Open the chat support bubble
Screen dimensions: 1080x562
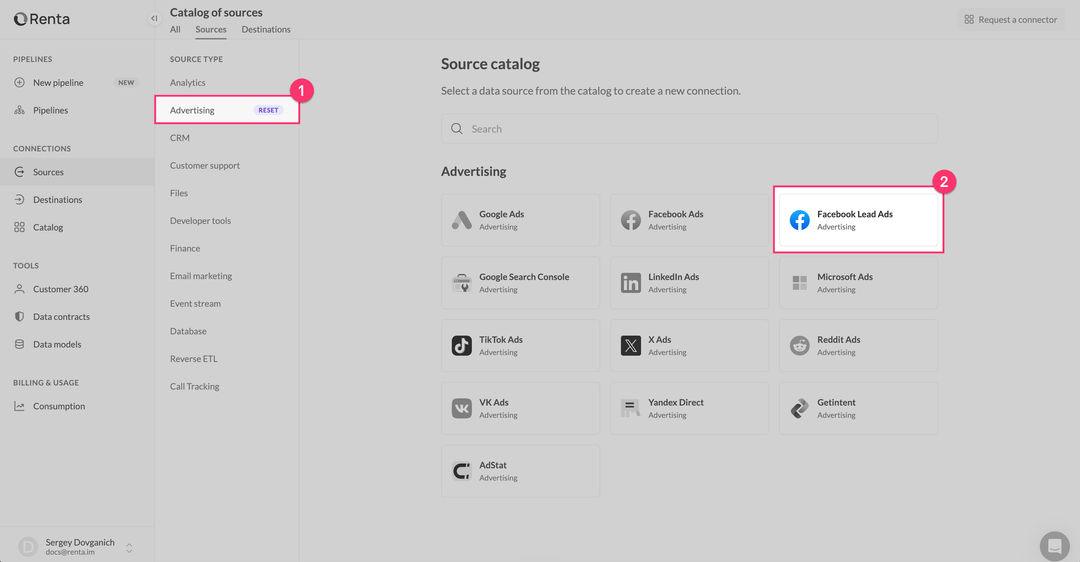click(x=1055, y=546)
